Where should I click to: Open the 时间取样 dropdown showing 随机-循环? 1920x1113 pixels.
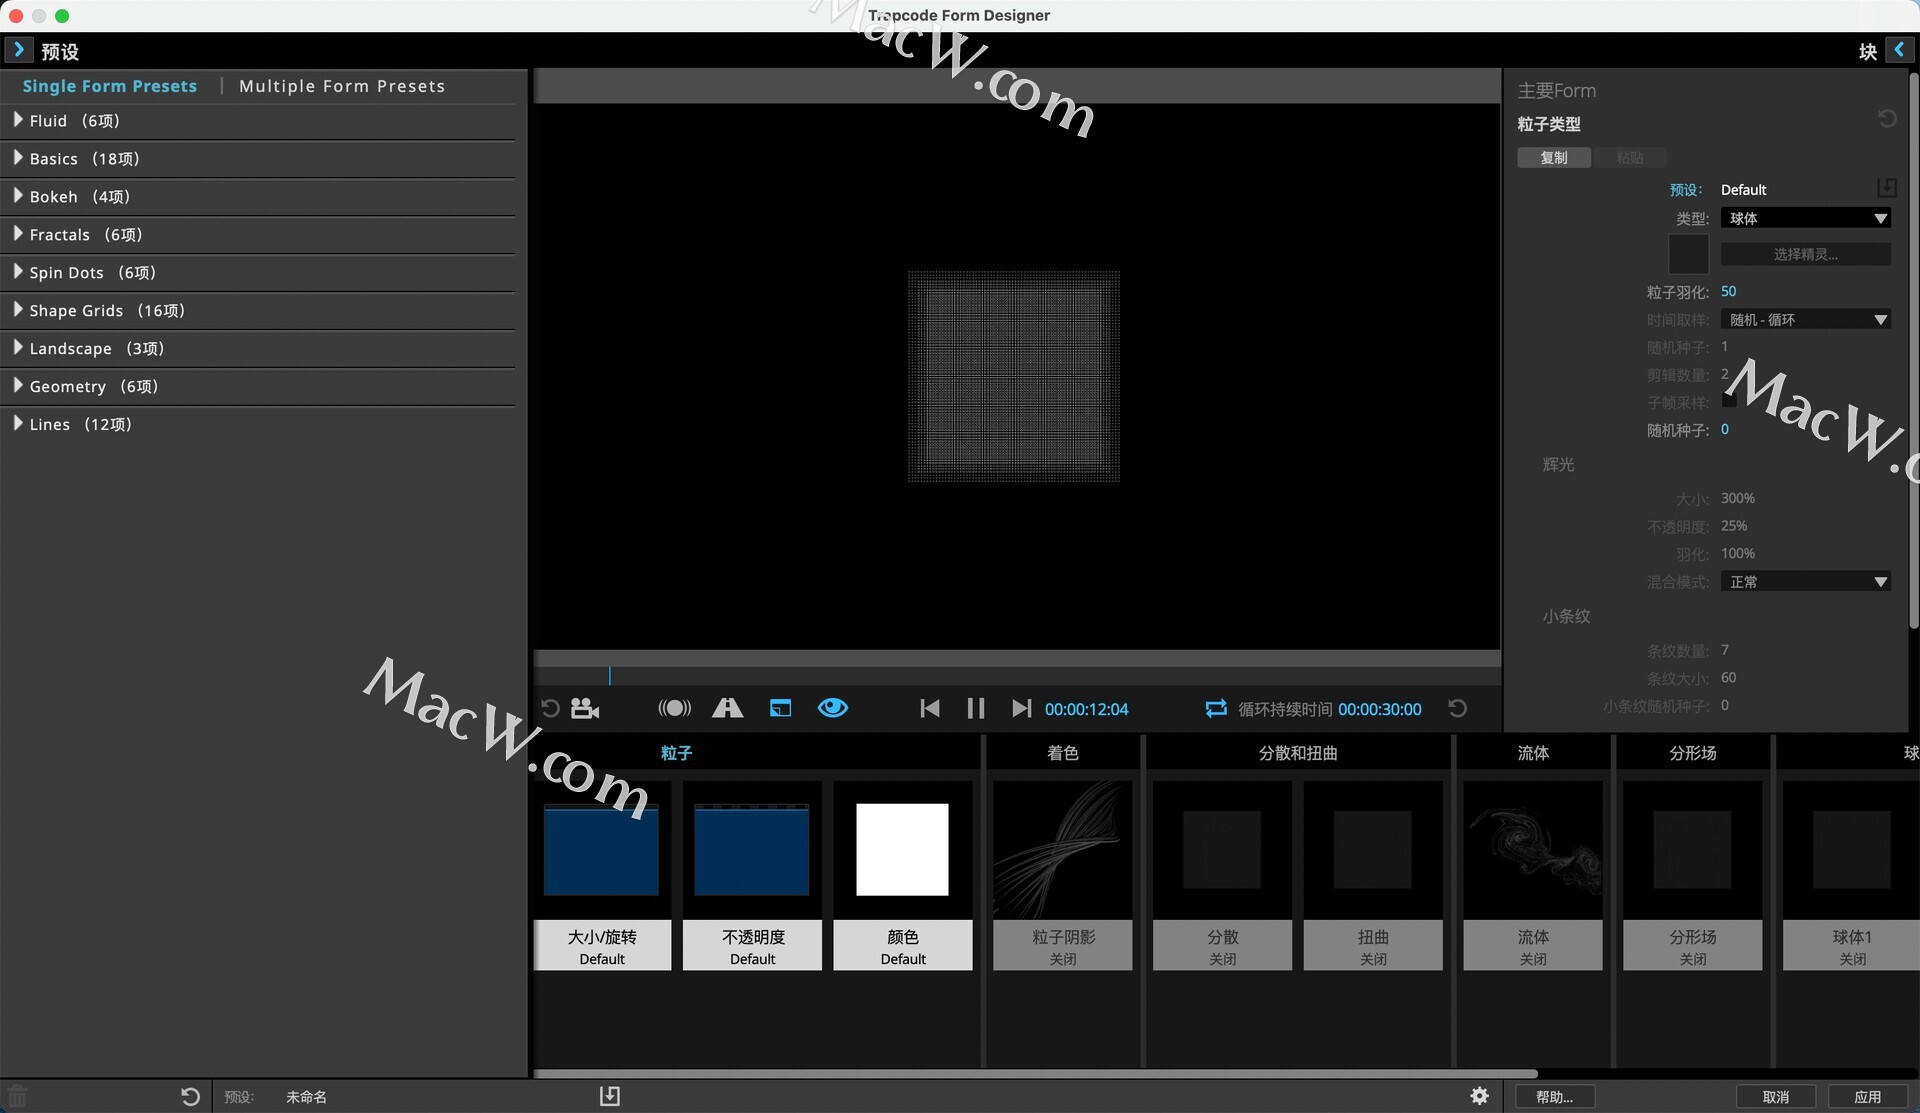pos(1806,319)
